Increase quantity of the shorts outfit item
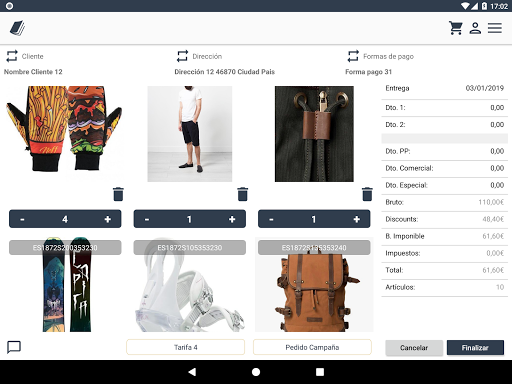This screenshot has height=384, width=512. pos(232,219)
